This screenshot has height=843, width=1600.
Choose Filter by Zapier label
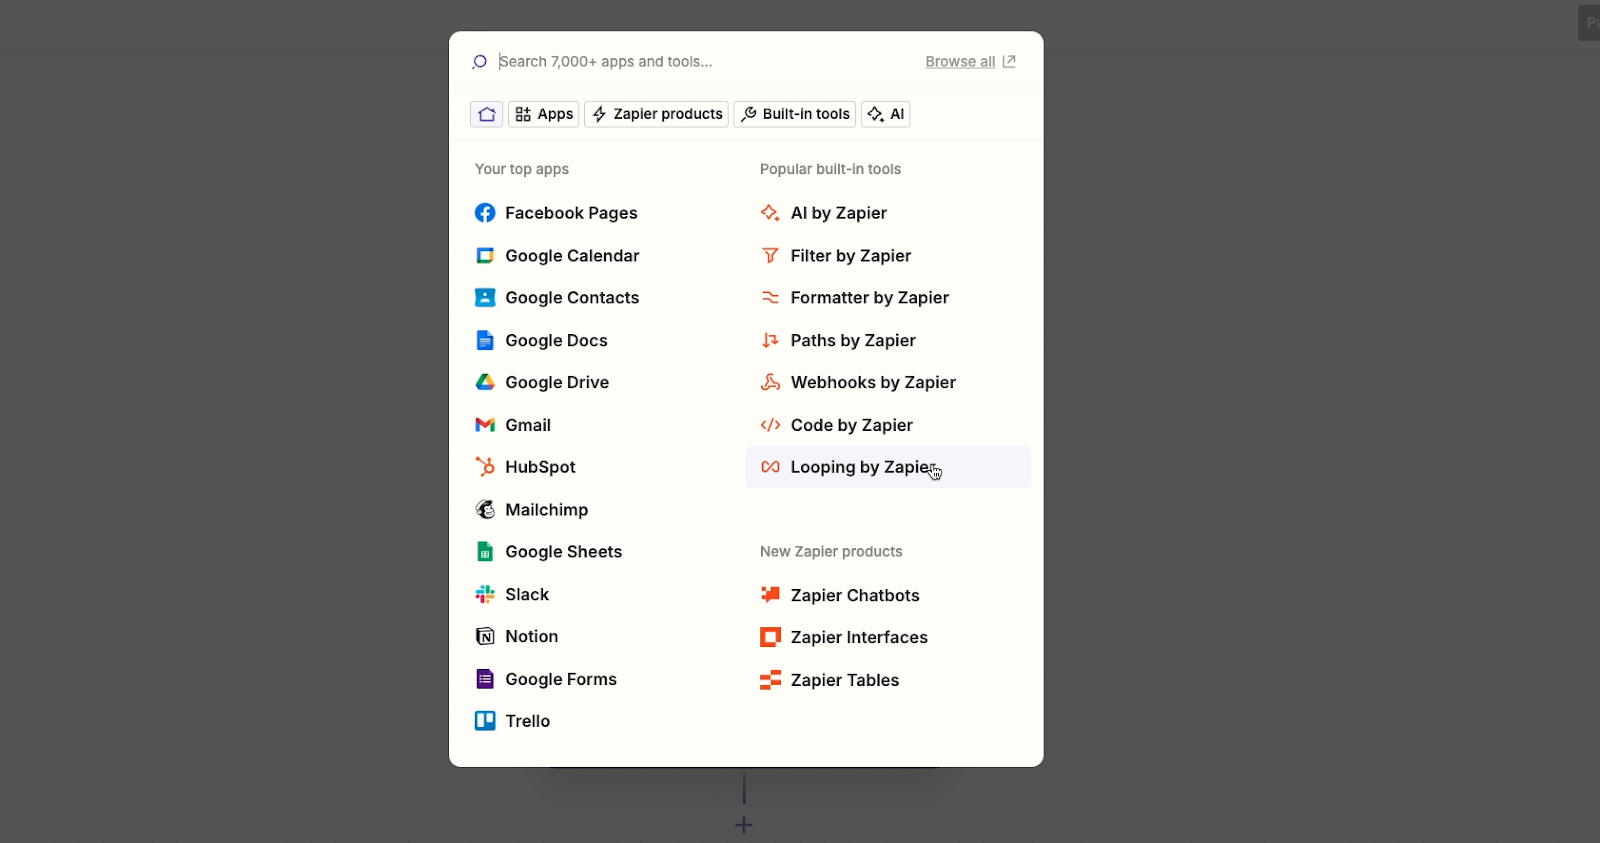[x=851, y=256]
